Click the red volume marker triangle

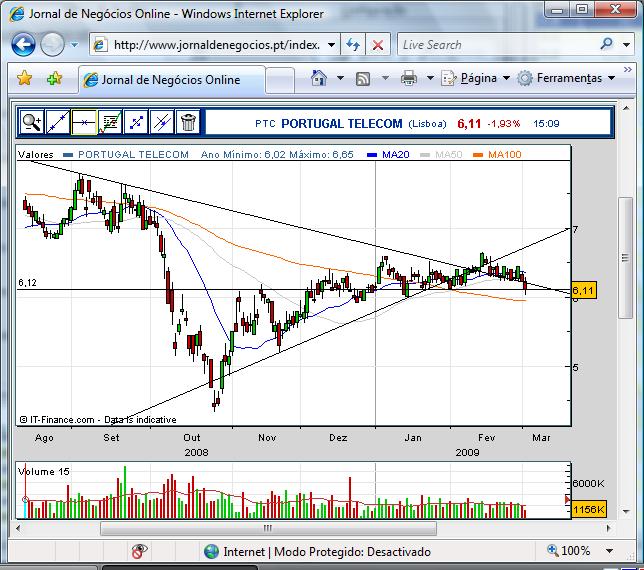pyautogui.click(x=568, y=499)
